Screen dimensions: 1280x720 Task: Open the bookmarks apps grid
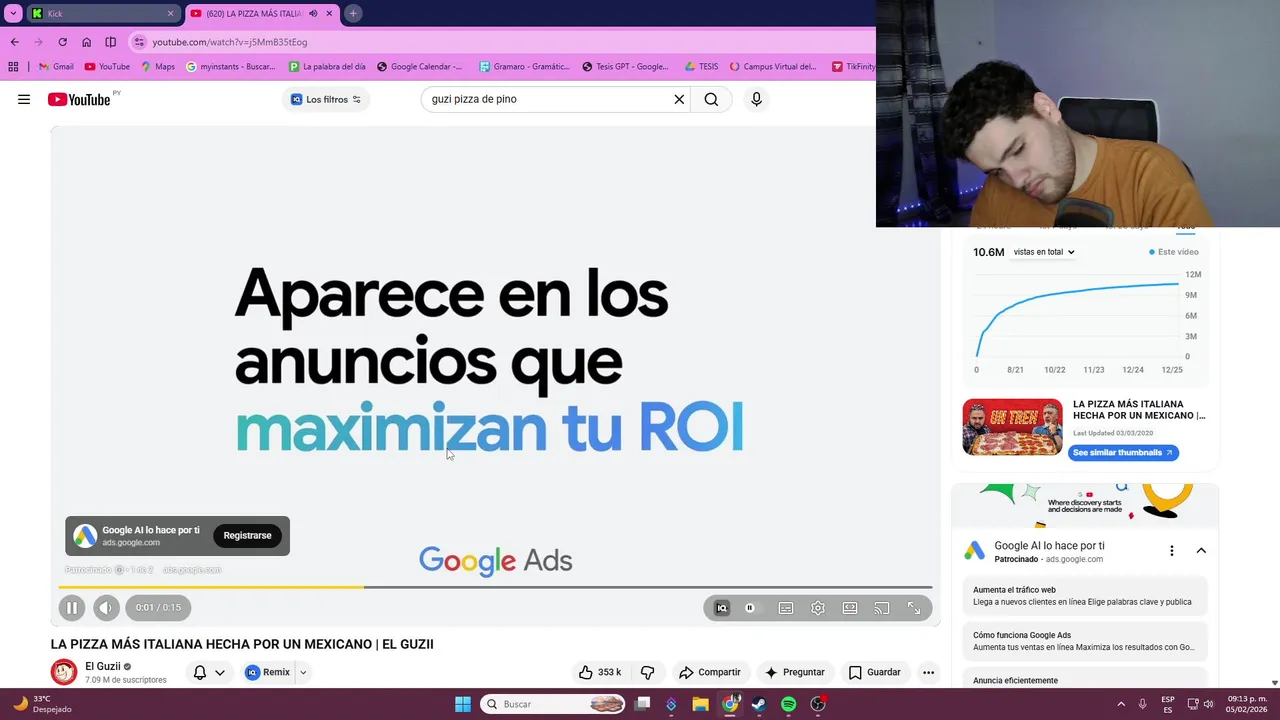13,67
